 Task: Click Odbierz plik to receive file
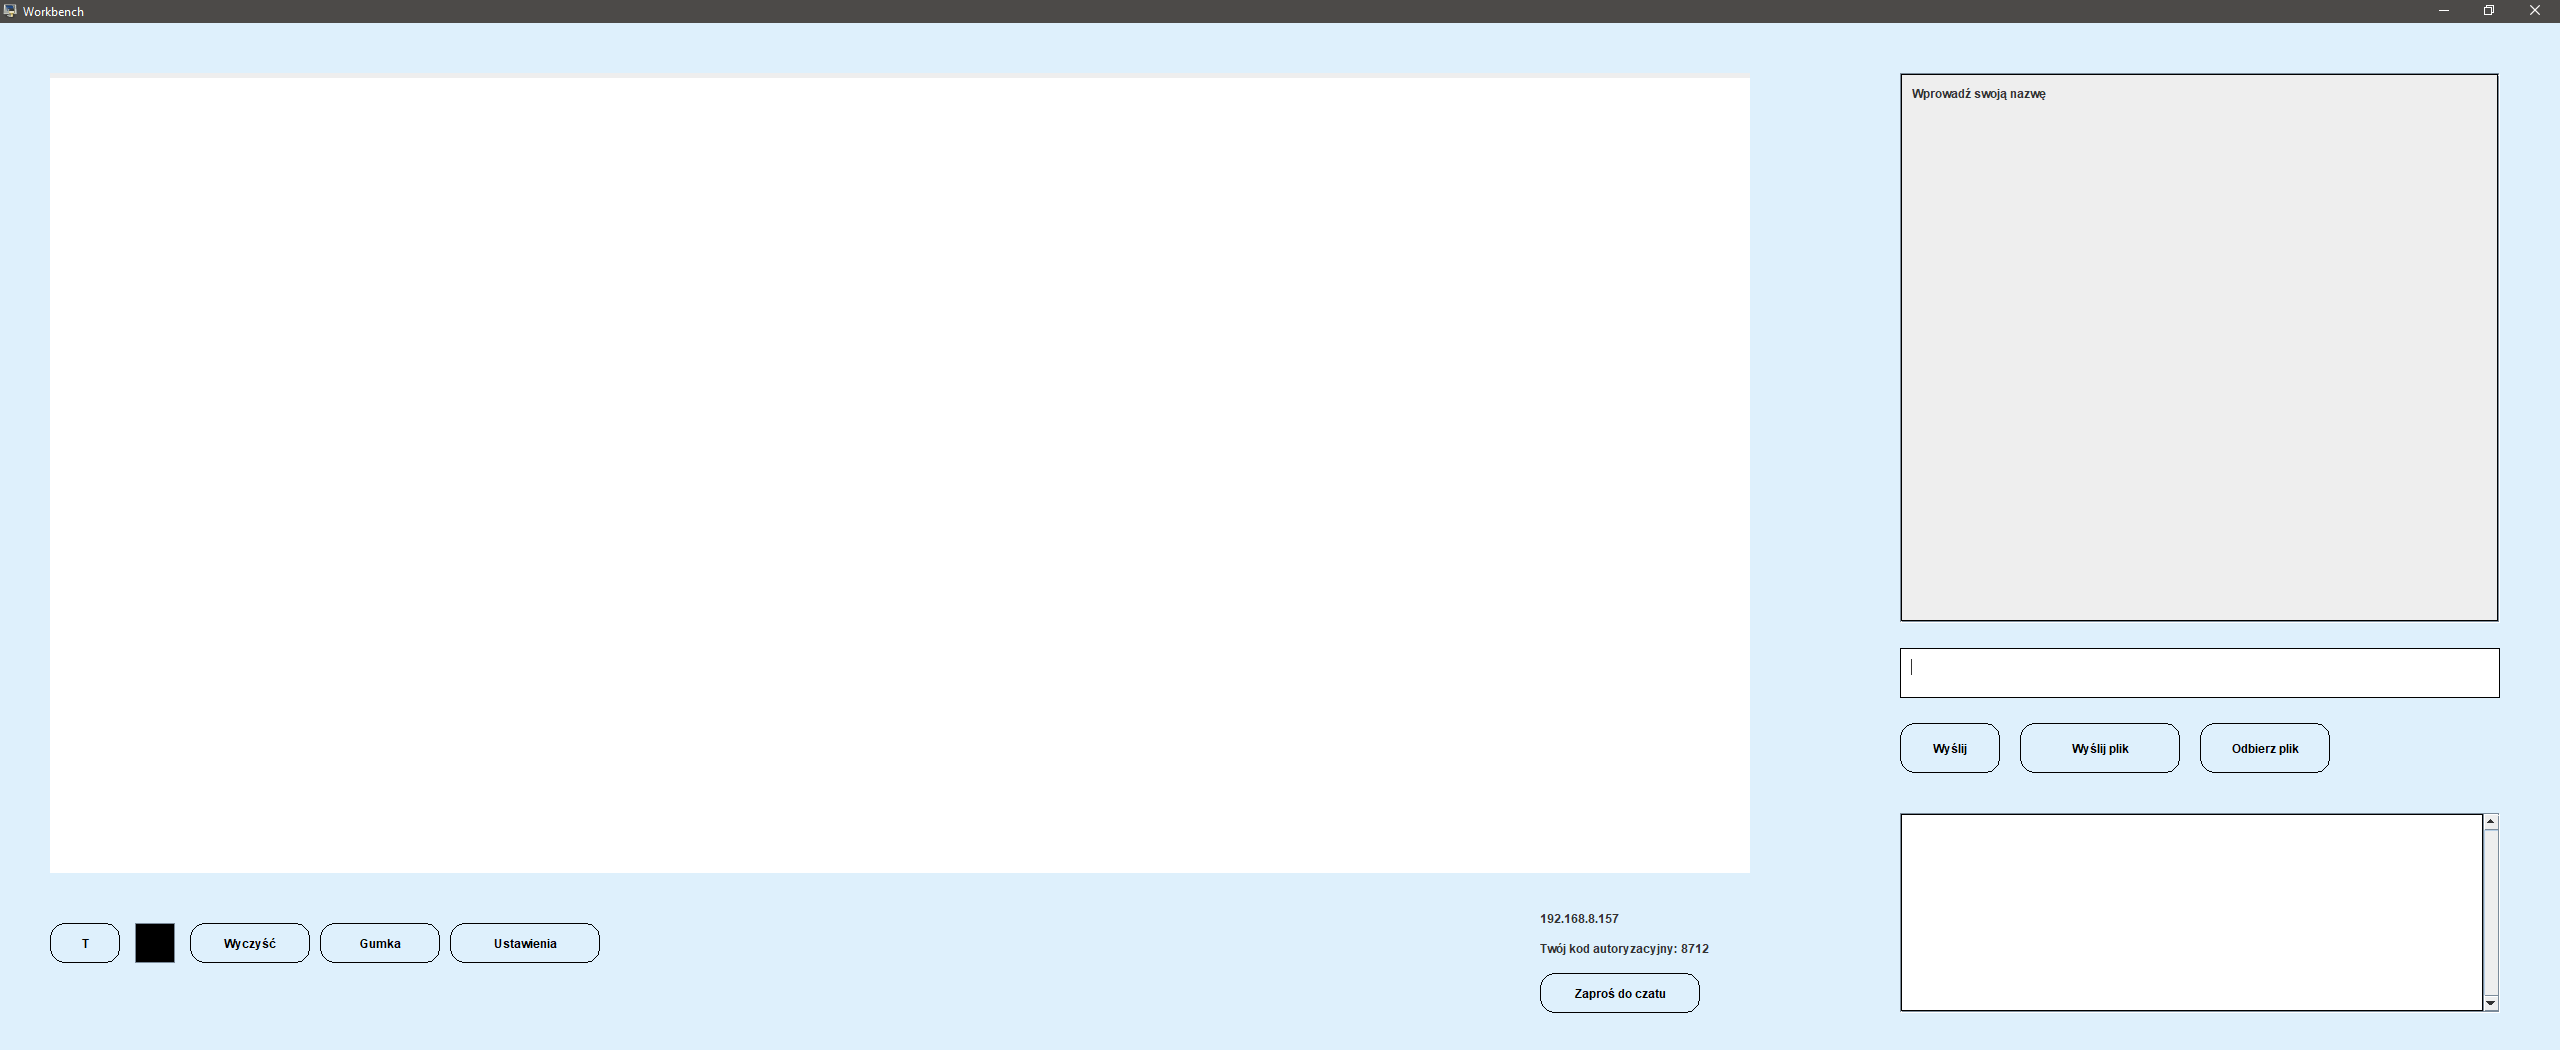[x=2265, y=748]
